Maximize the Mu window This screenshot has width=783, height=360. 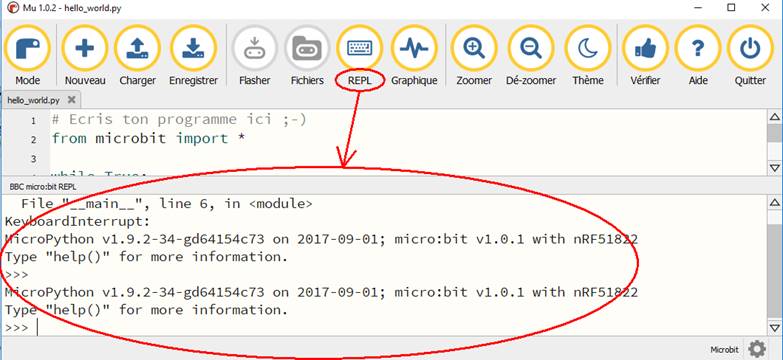click(731, 7)
